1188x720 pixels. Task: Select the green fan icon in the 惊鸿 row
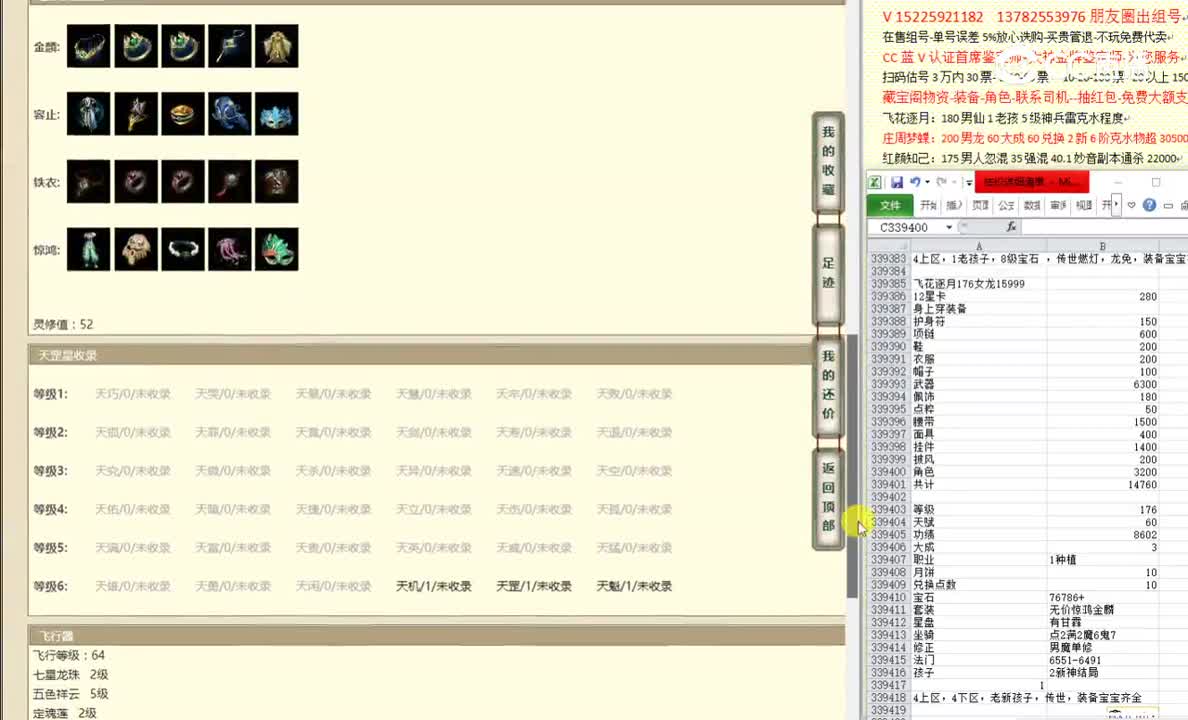click(x=277, y=249)
